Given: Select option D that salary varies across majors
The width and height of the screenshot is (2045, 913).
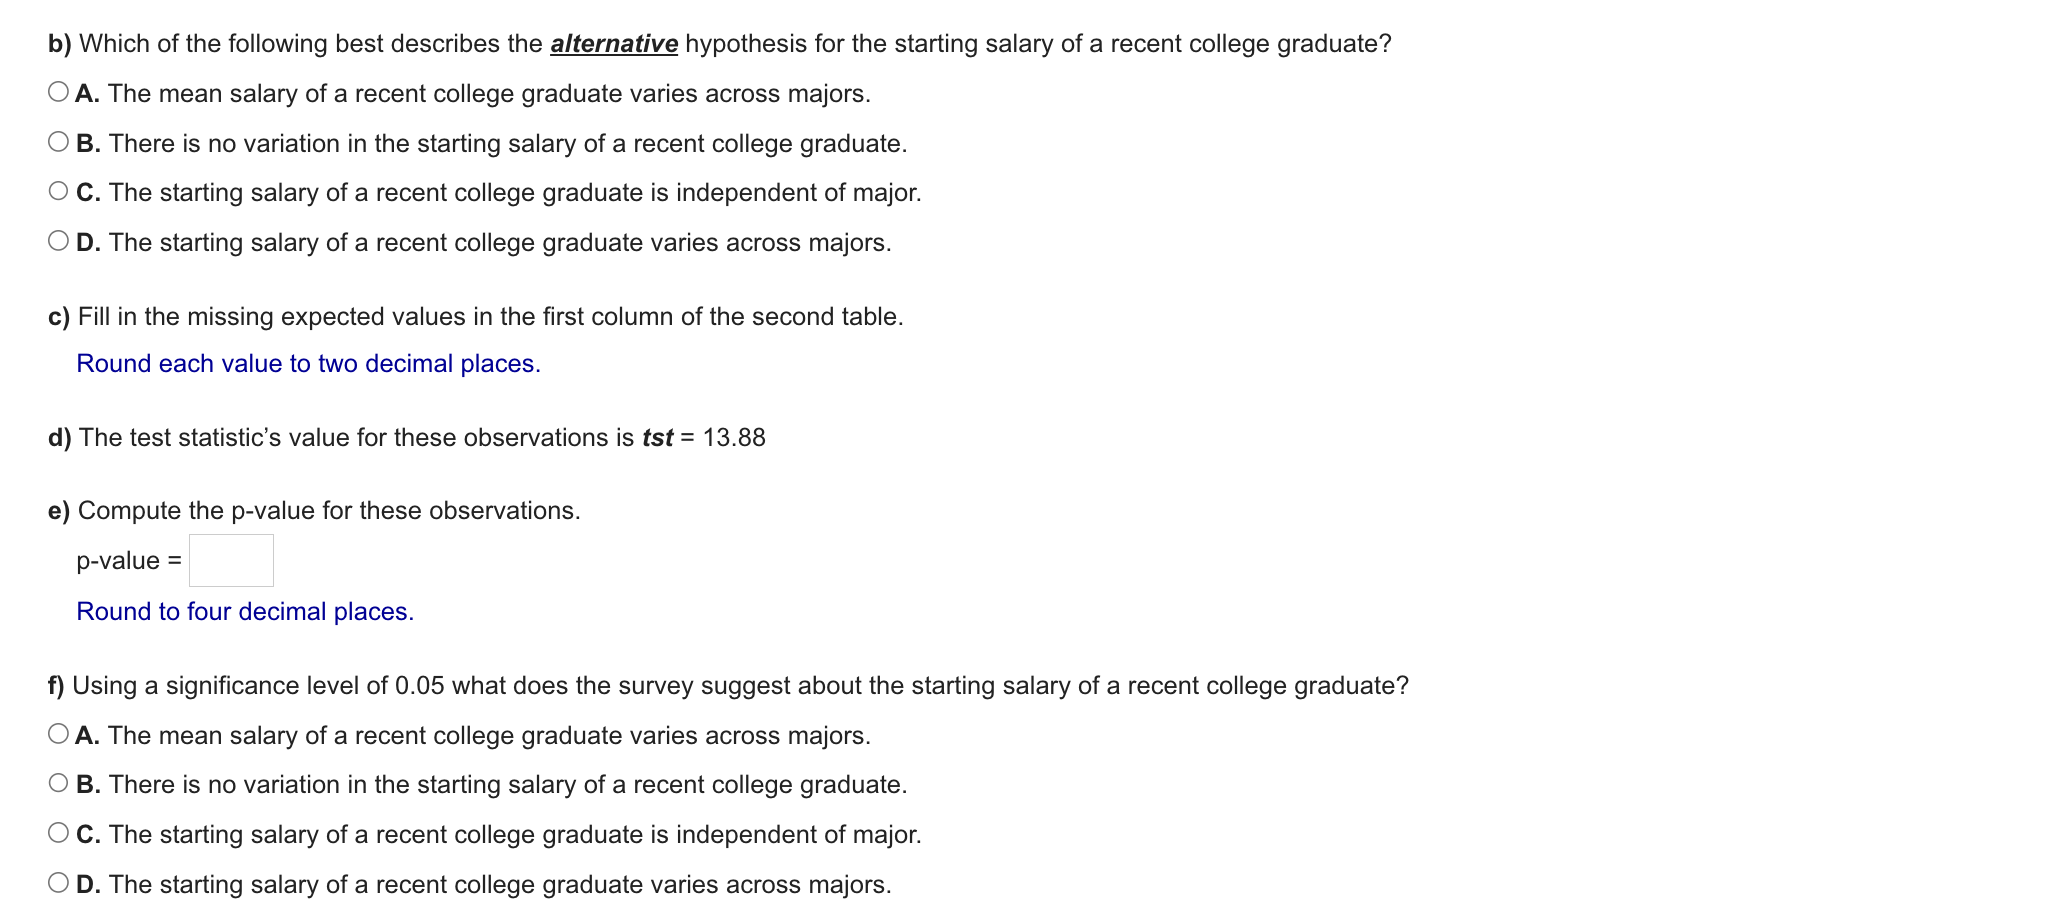Looking at the screenshot, I should [57, 238].
